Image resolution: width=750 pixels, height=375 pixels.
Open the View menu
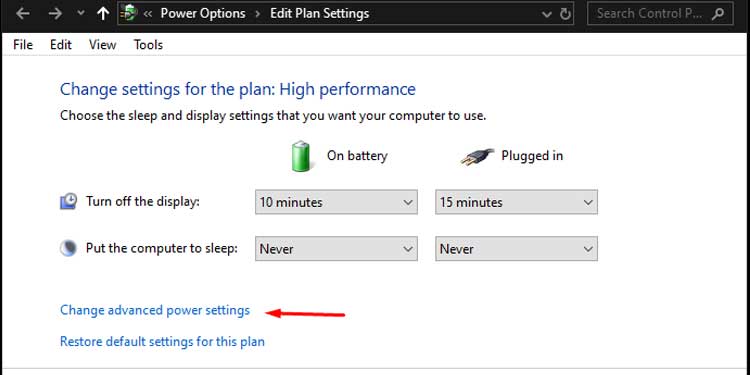coord(102,45)
